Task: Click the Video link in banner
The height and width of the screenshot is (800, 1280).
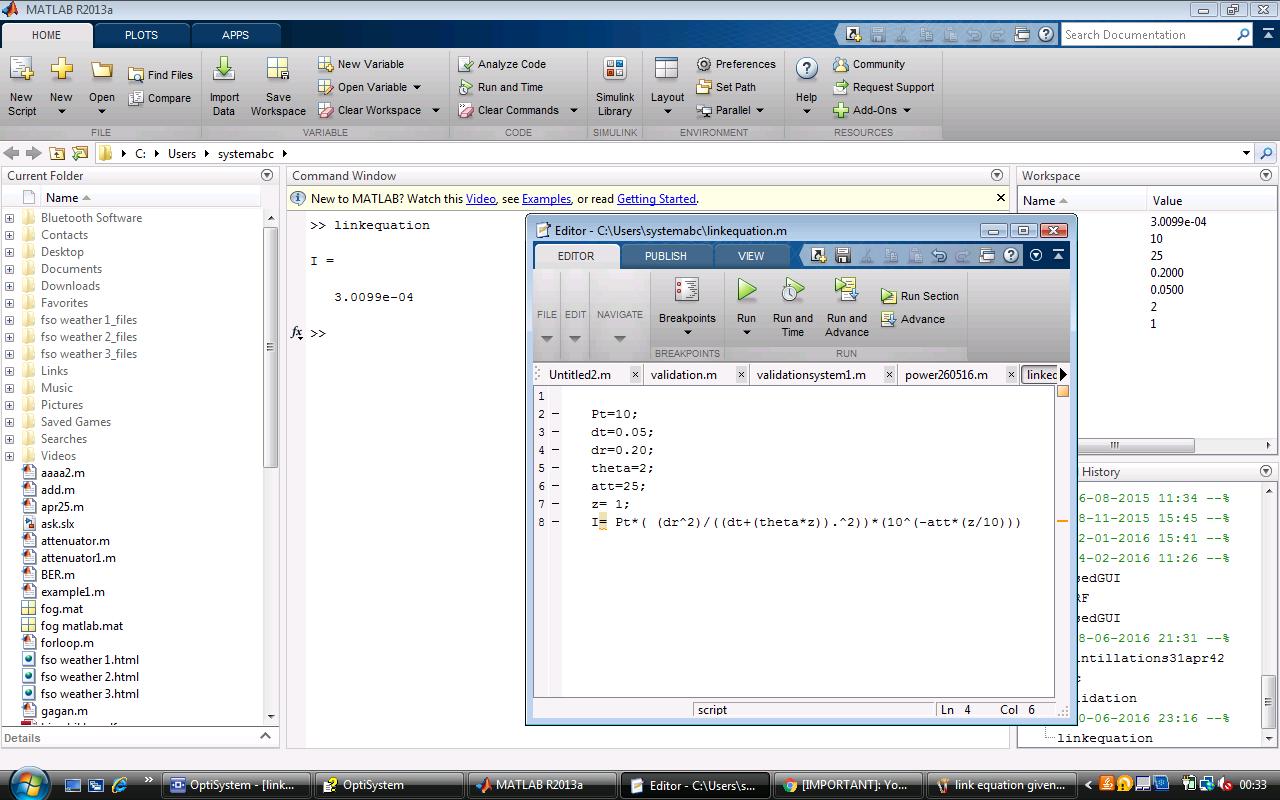Action: pos(480,199)
